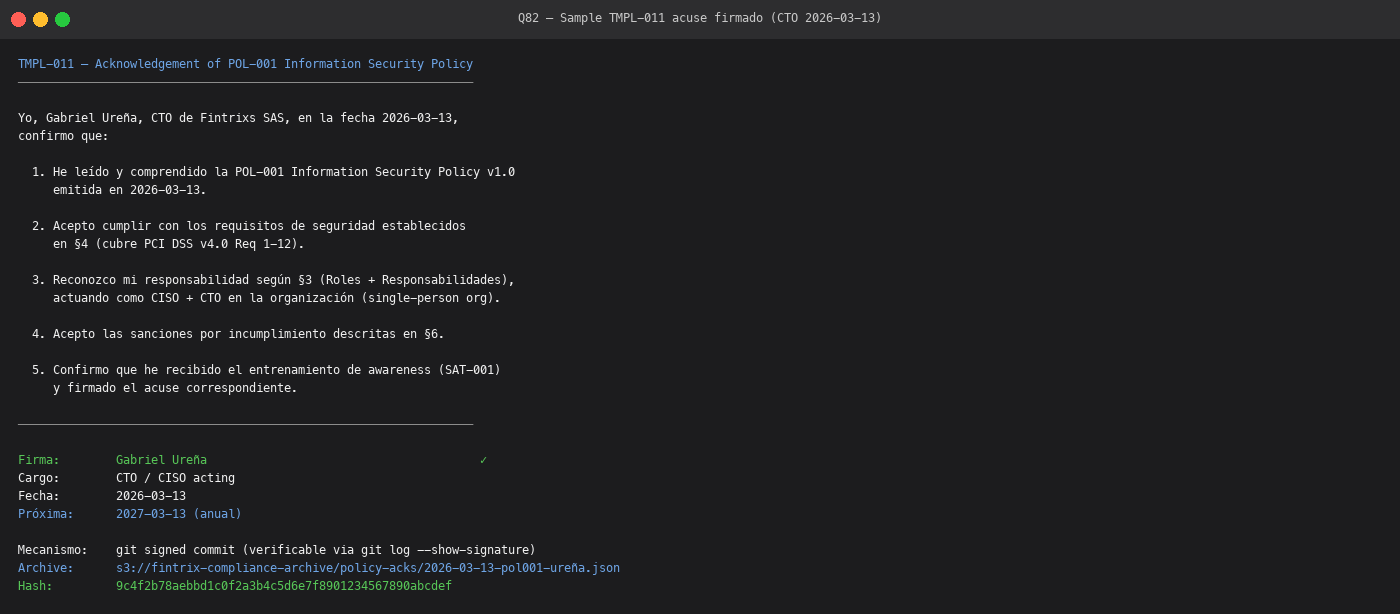This screenshot has height=614, width=1400.
Task: Click item 5 'Confirmo que he recibido el entrenamiento'
Action: 266,370
